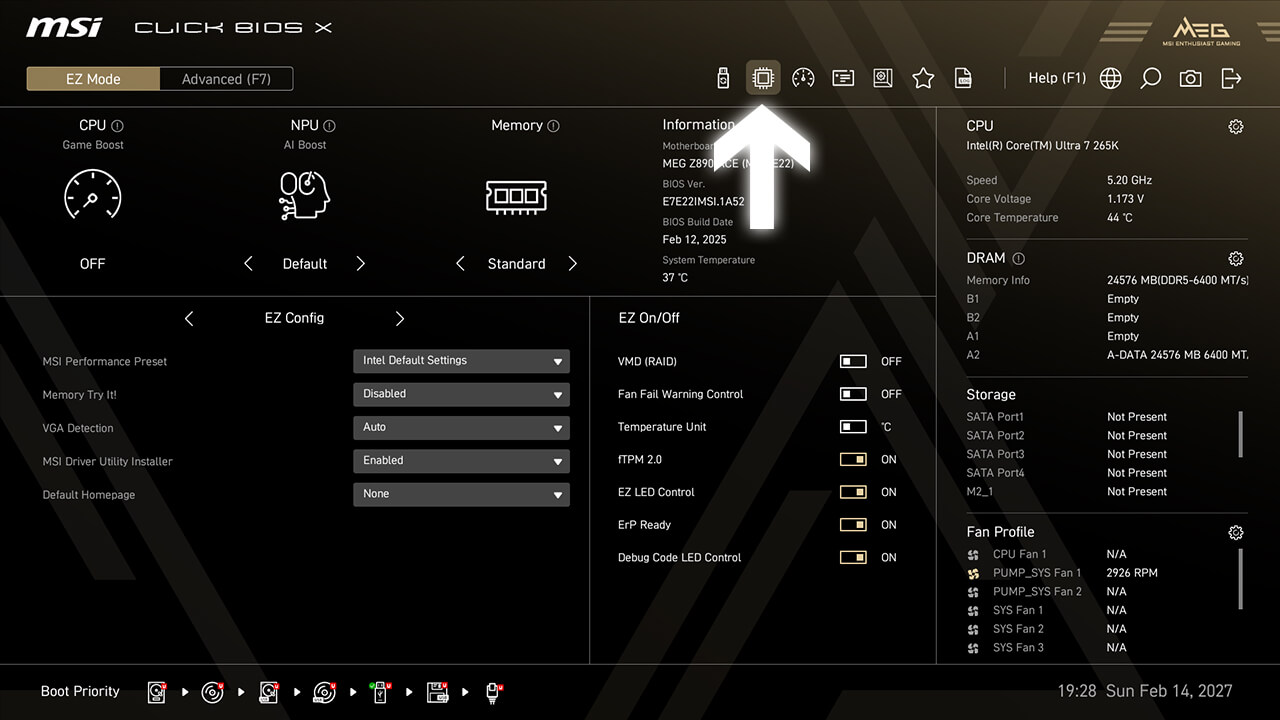
Task: Click the info icon beside CPU Game Boost
Action: coord(117,126)
